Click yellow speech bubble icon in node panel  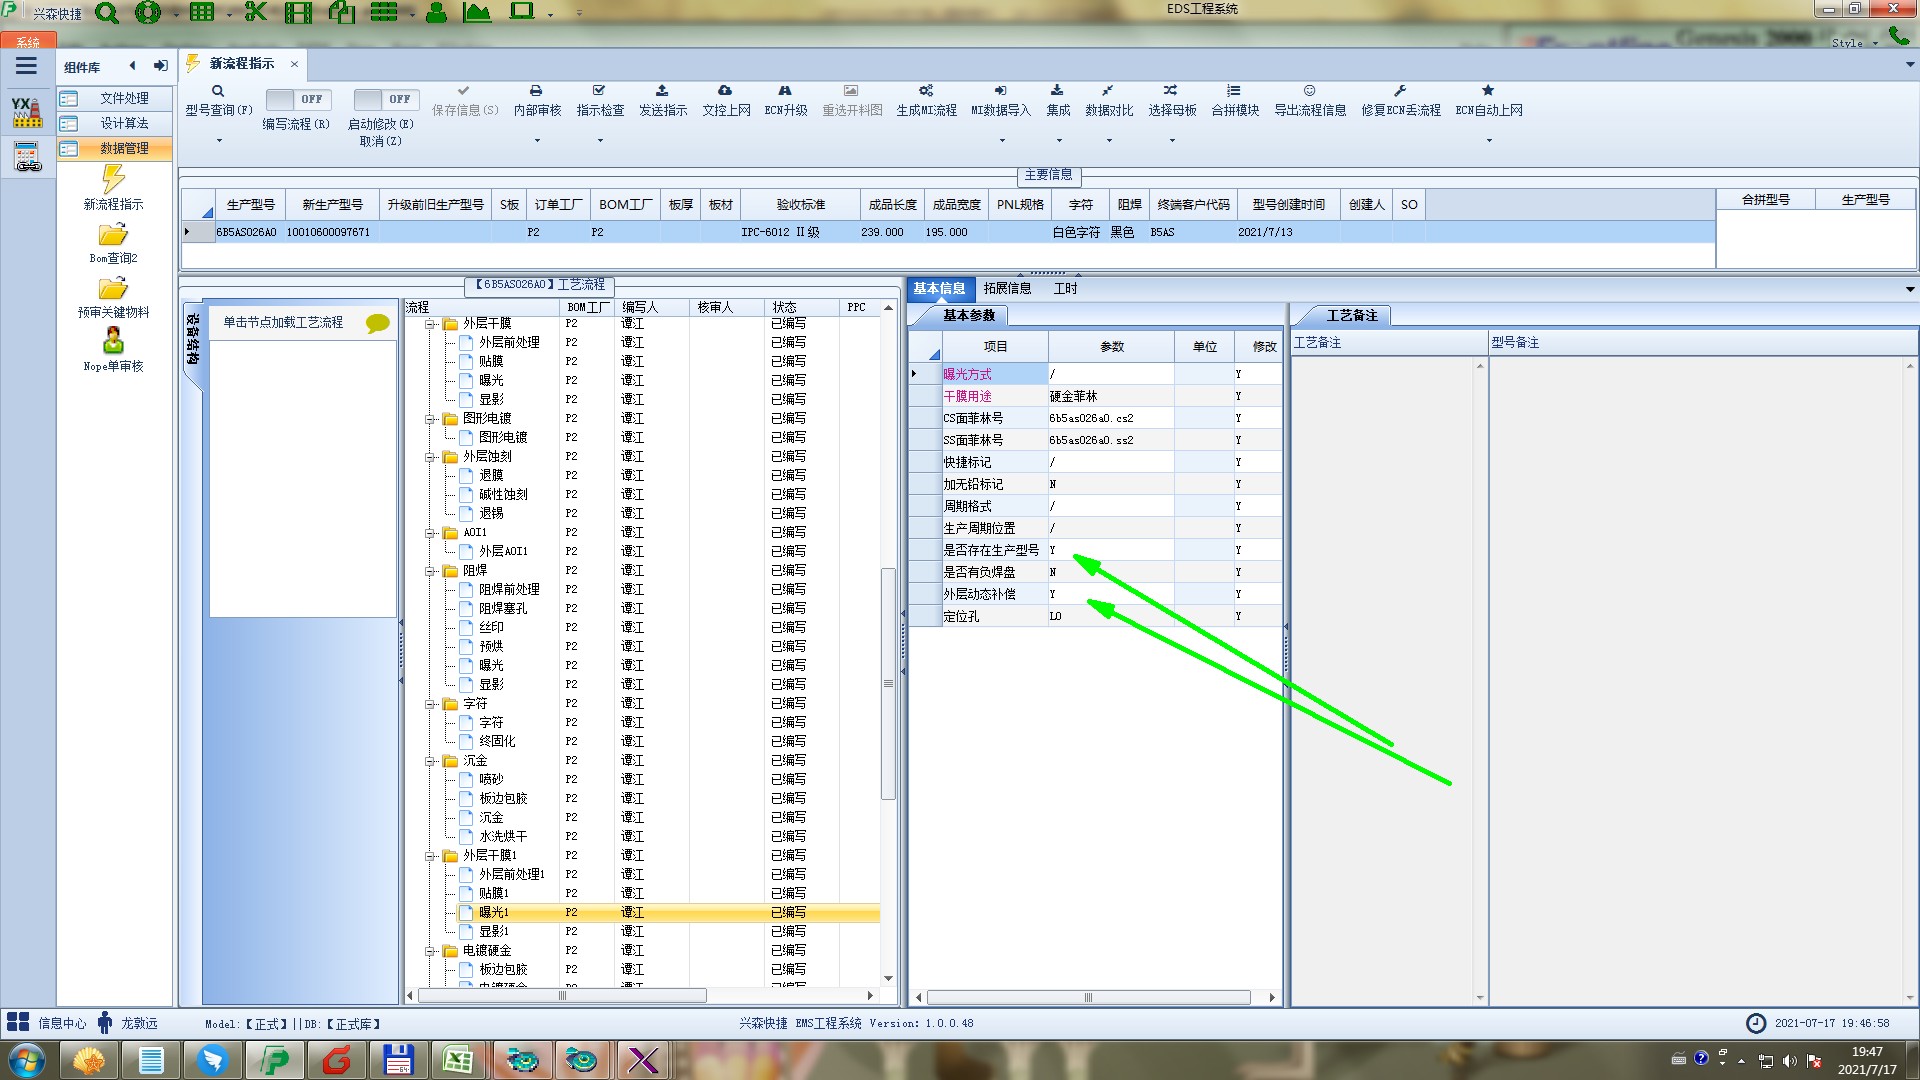pos(377,323)
